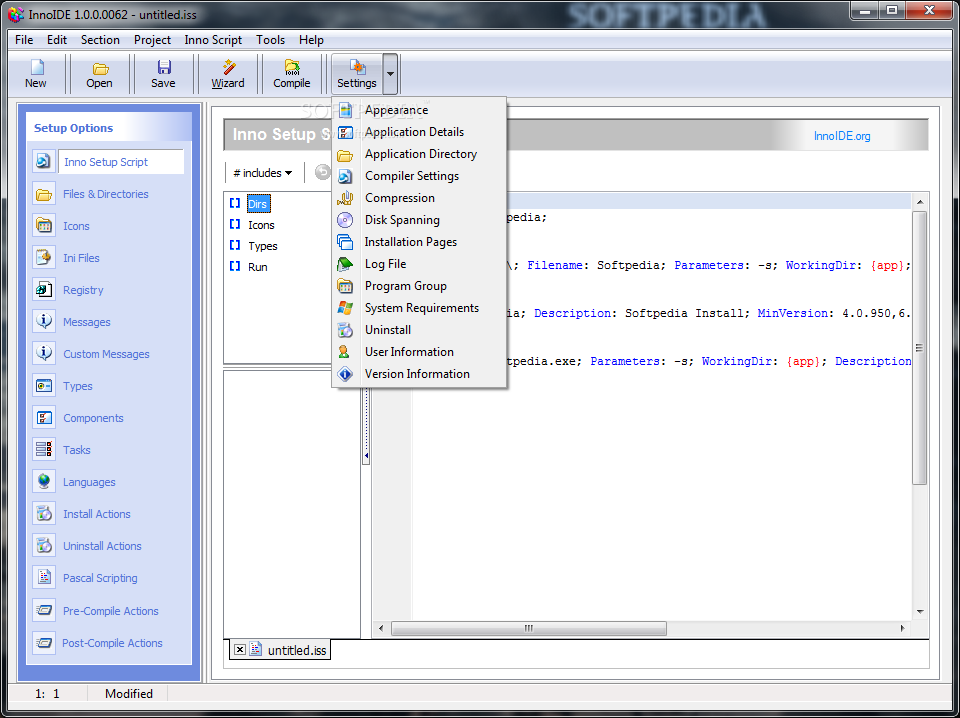
Task: Click the Open folder toolbar icon
Action: (x=100, y=68)
